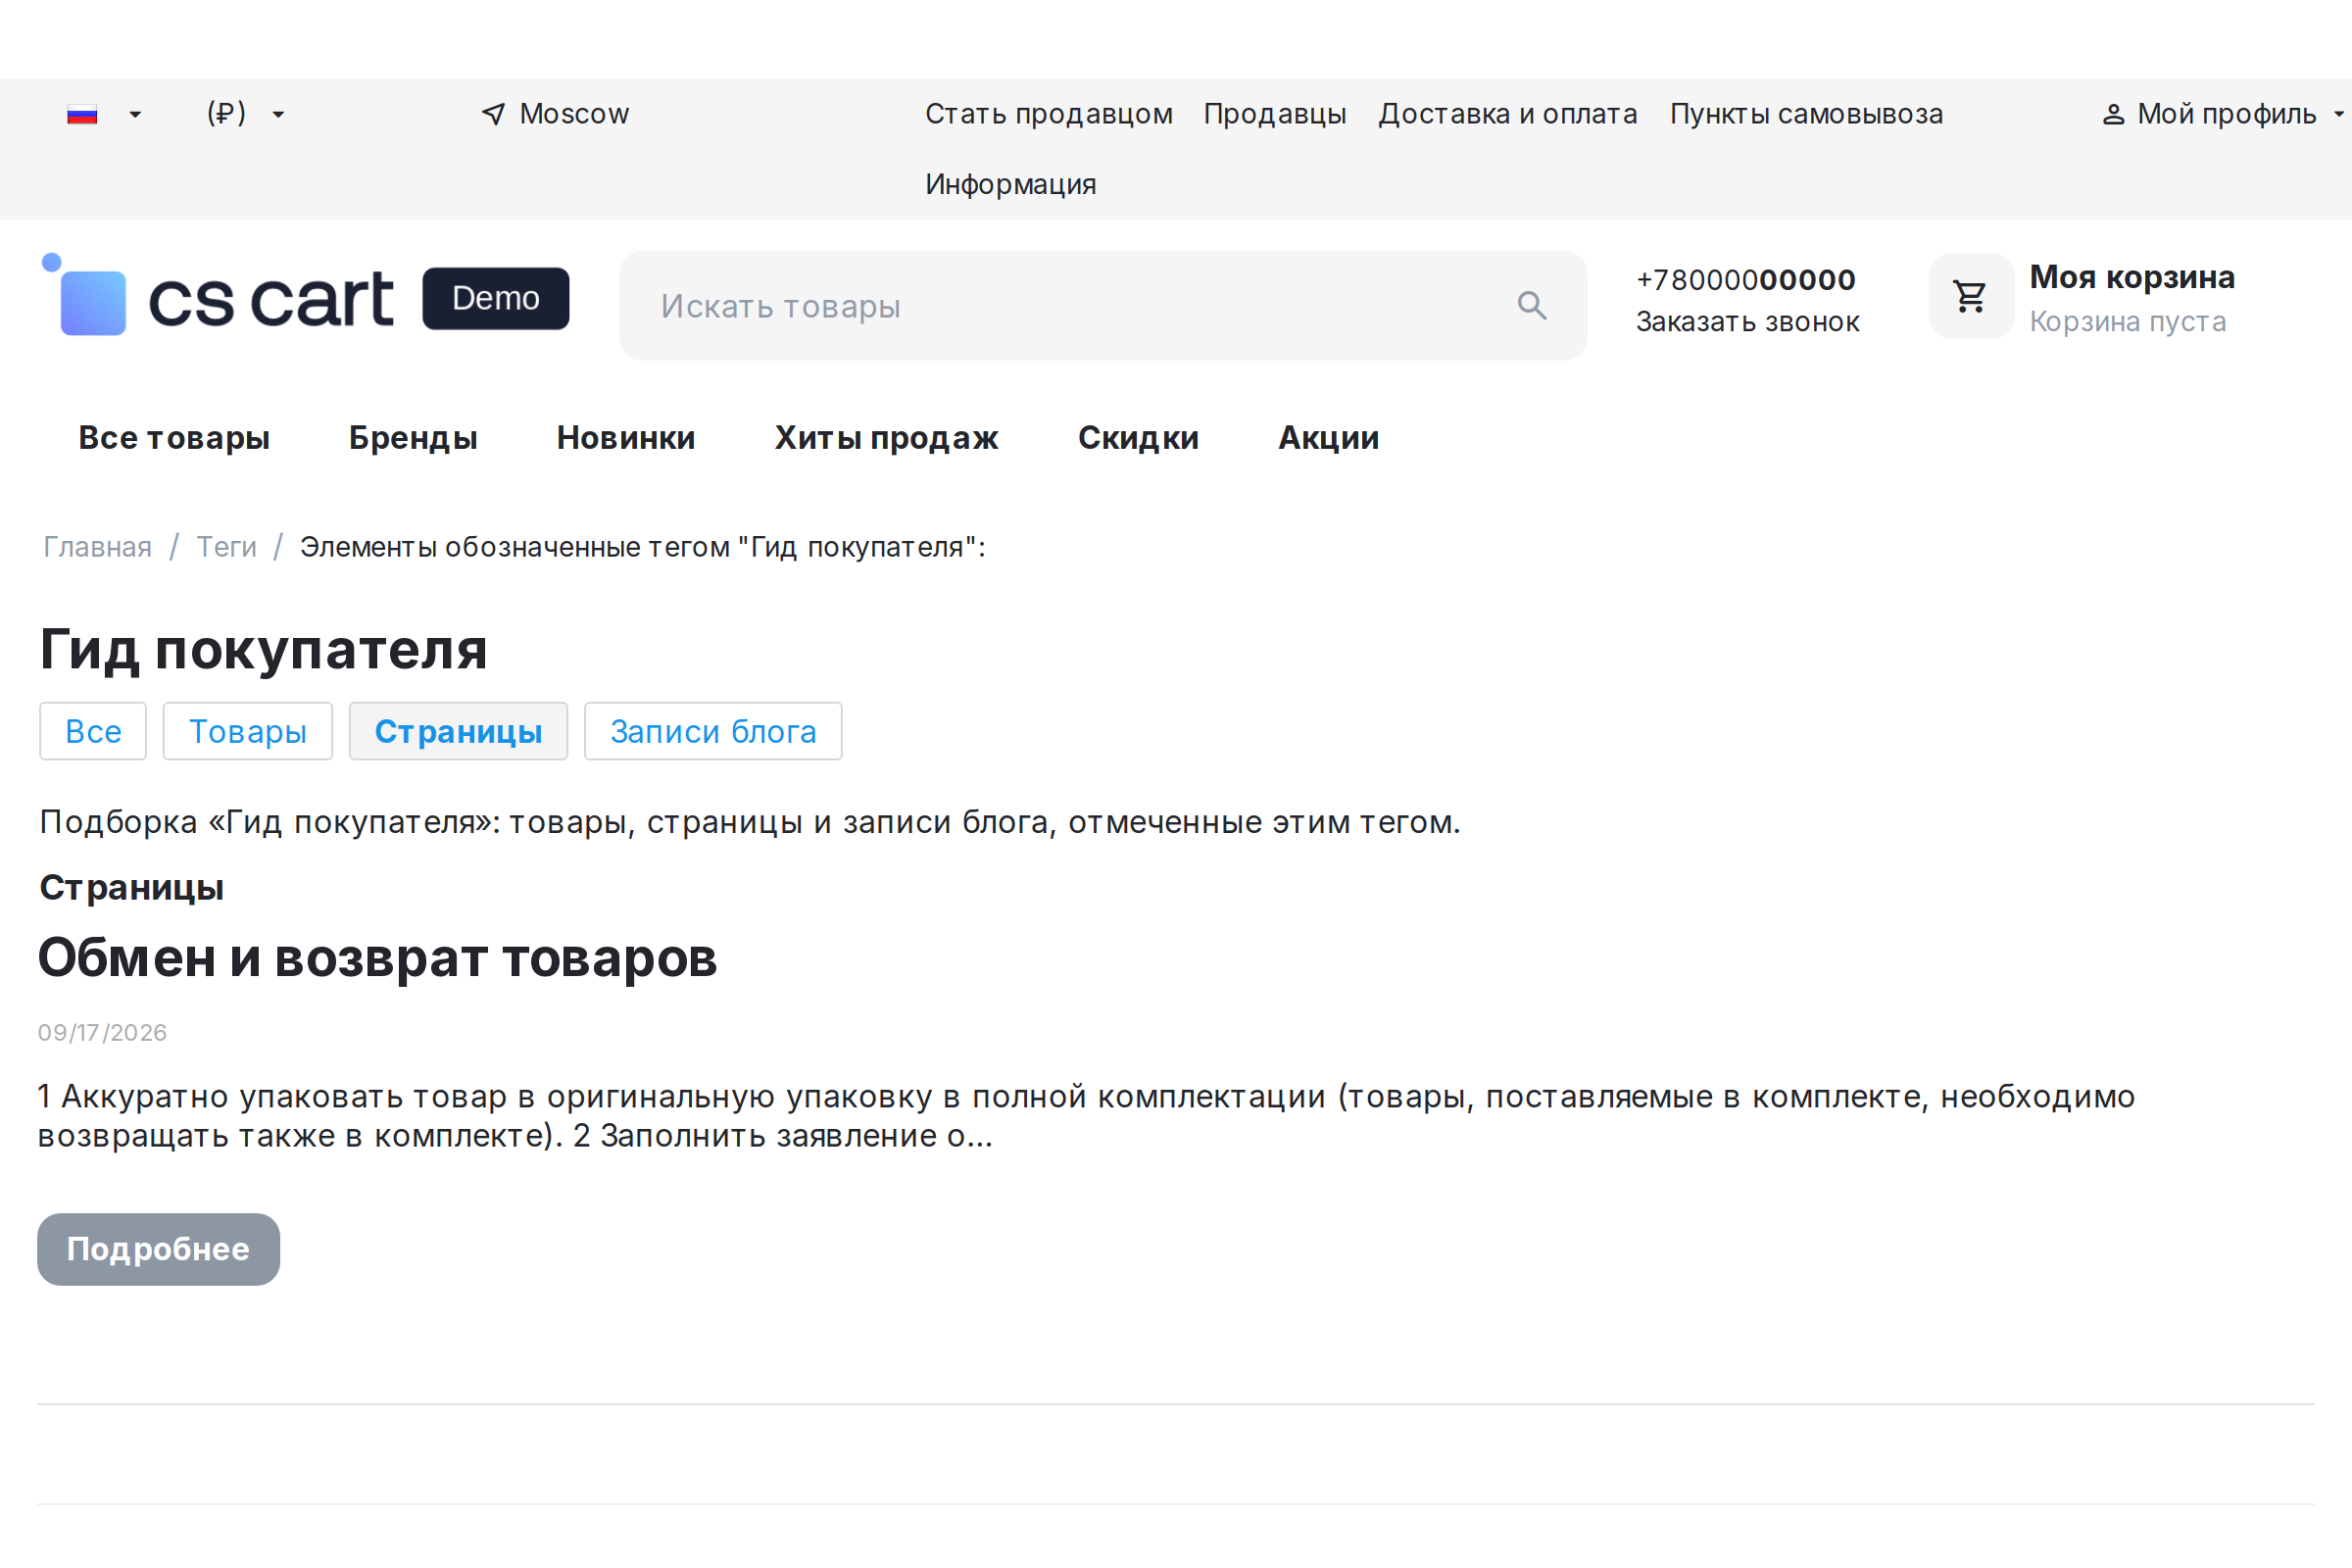The height and width of the screenshot is (1568, 2352).
Task: Go to Главная breadcrumb
Action: pos(97,547)
